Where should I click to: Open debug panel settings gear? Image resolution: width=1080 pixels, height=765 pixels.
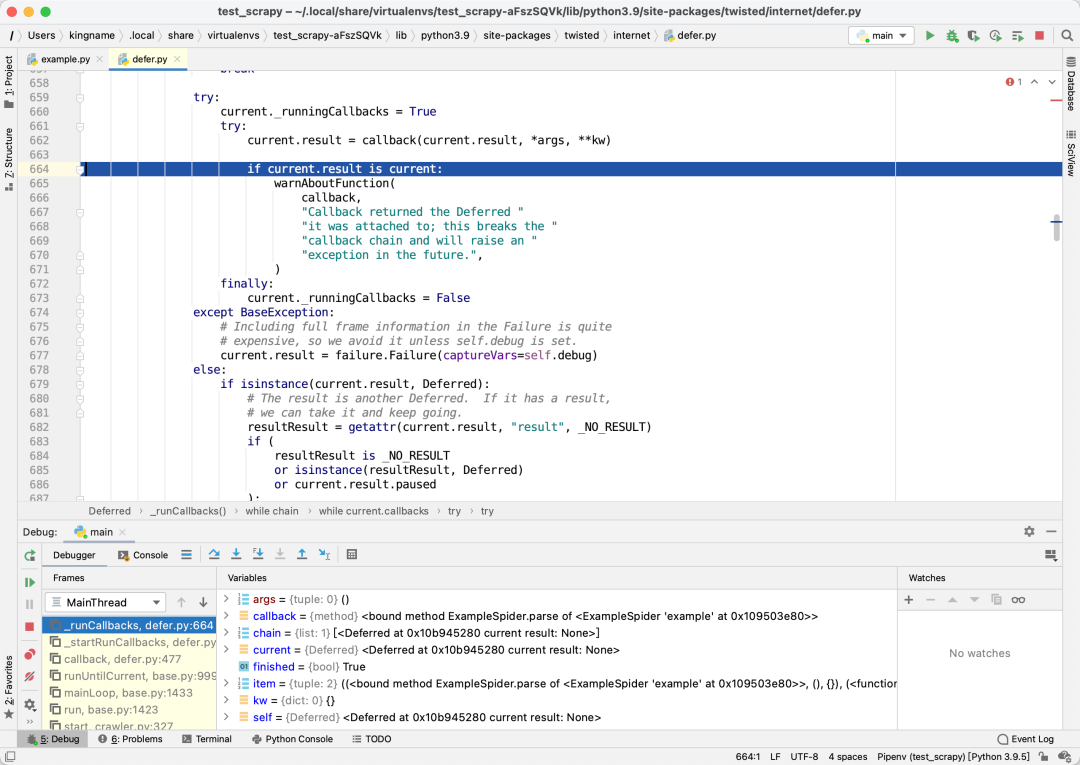click(1029, 532)
